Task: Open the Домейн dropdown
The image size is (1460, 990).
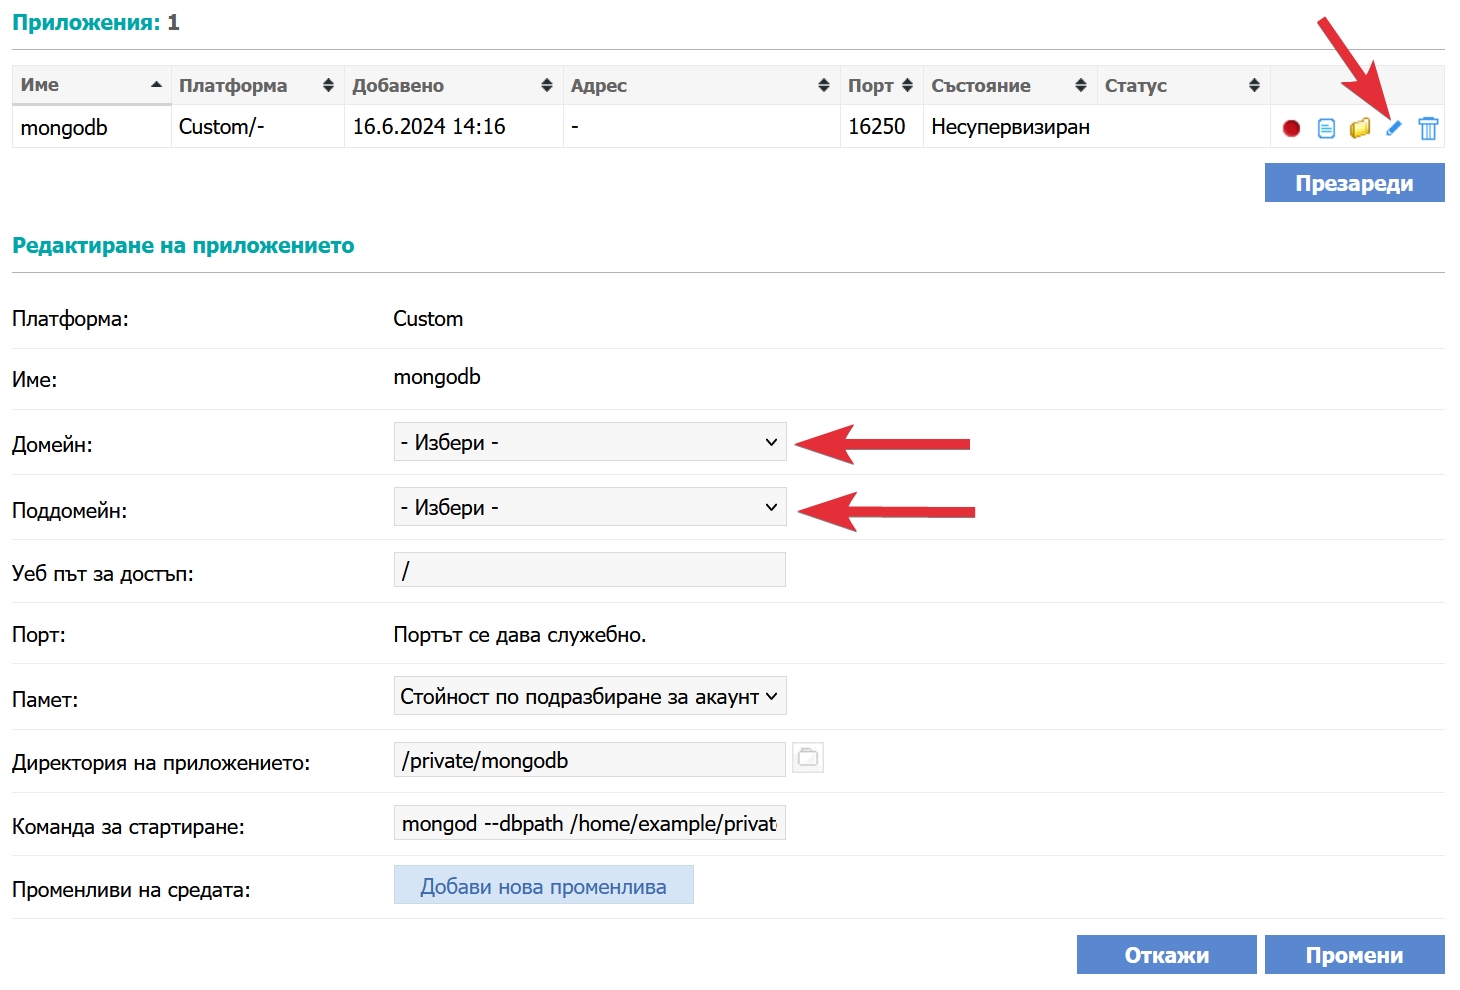Action: pos(590,442)
